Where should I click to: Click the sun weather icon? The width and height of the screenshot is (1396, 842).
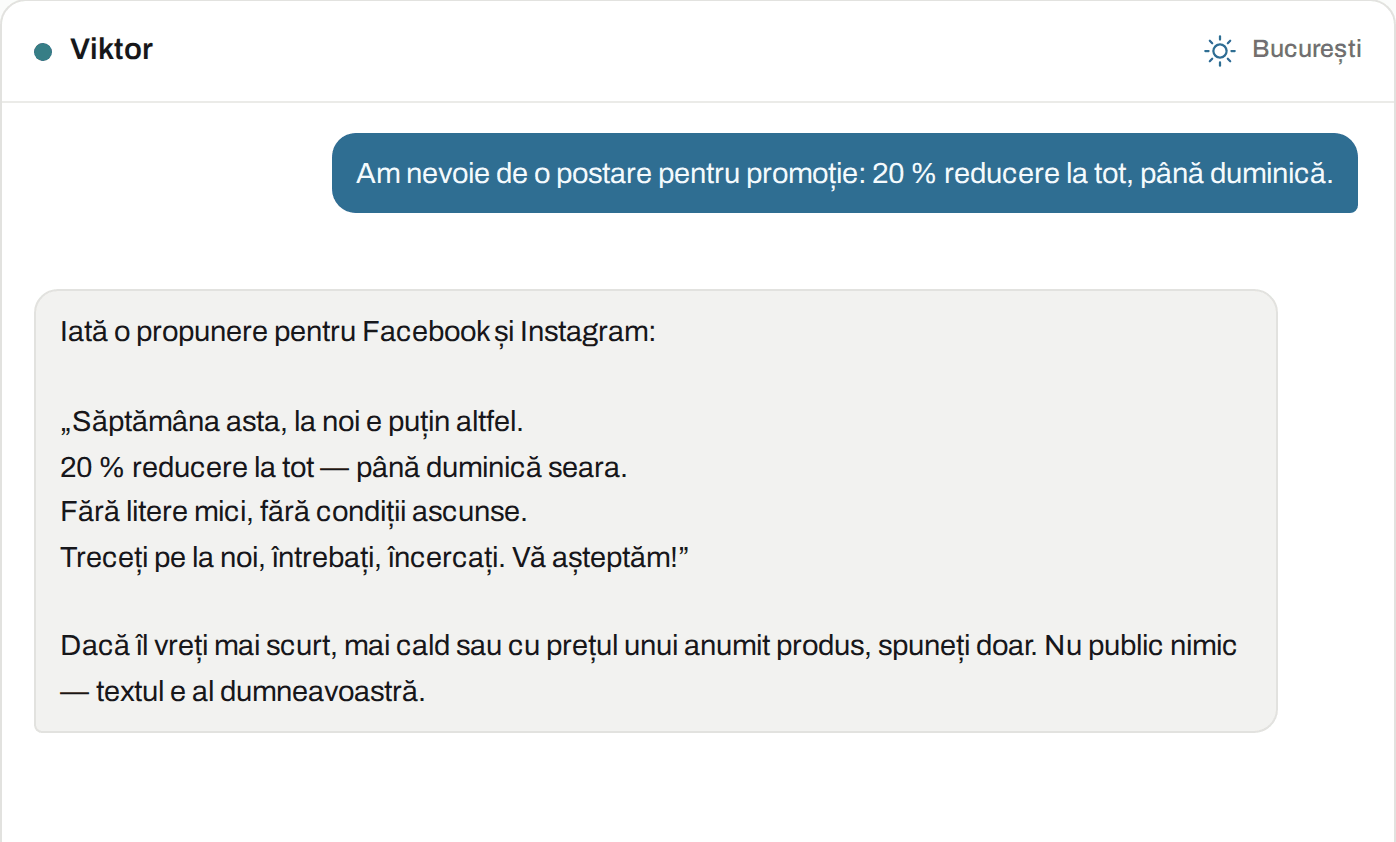[x=1220, y=50]
